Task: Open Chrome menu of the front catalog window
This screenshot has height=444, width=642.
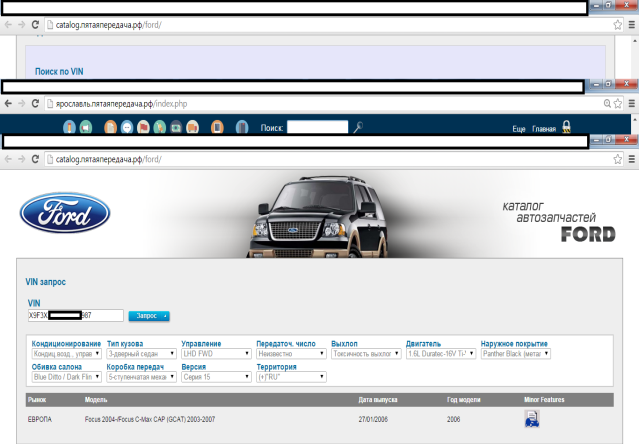Action: click(x=632, y=159)
